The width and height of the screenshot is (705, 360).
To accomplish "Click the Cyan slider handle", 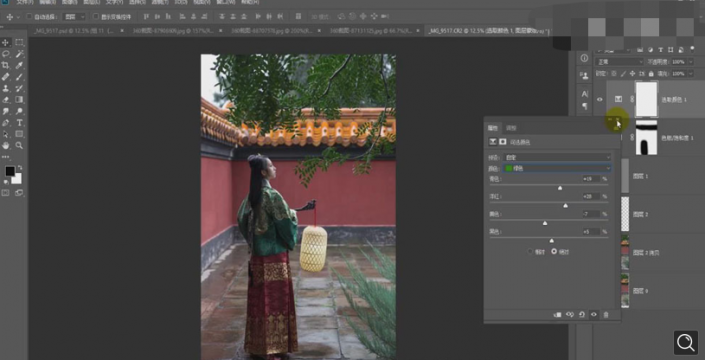I will coord(560,188).
